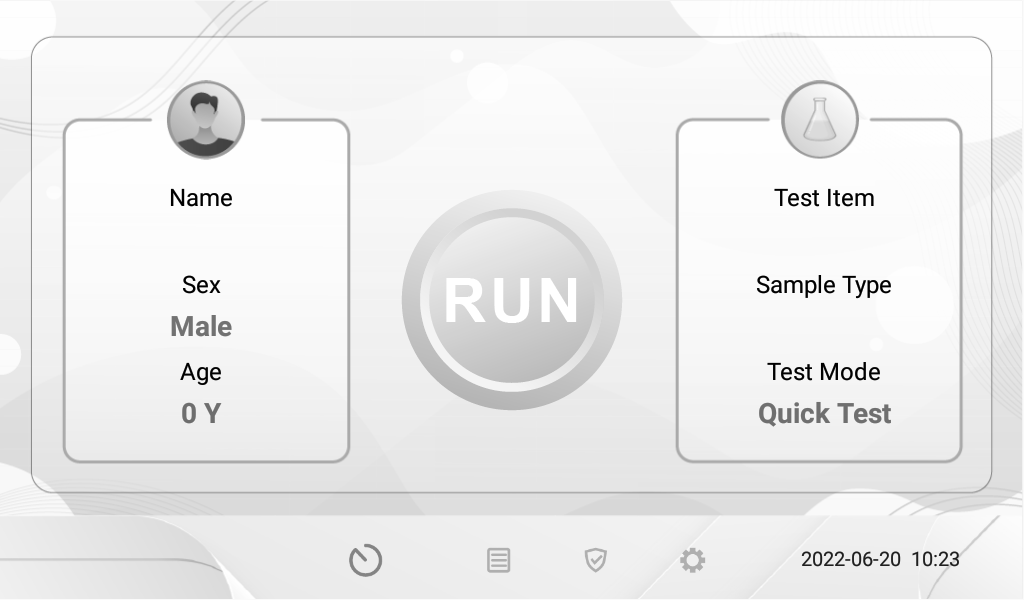Select the Sample Type label
The image size is (1024, 600).
coord(824,285)
